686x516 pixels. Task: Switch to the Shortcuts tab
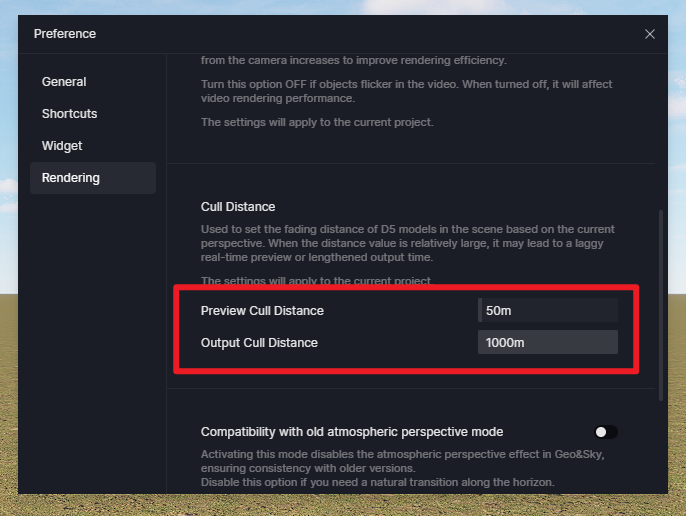69,114
